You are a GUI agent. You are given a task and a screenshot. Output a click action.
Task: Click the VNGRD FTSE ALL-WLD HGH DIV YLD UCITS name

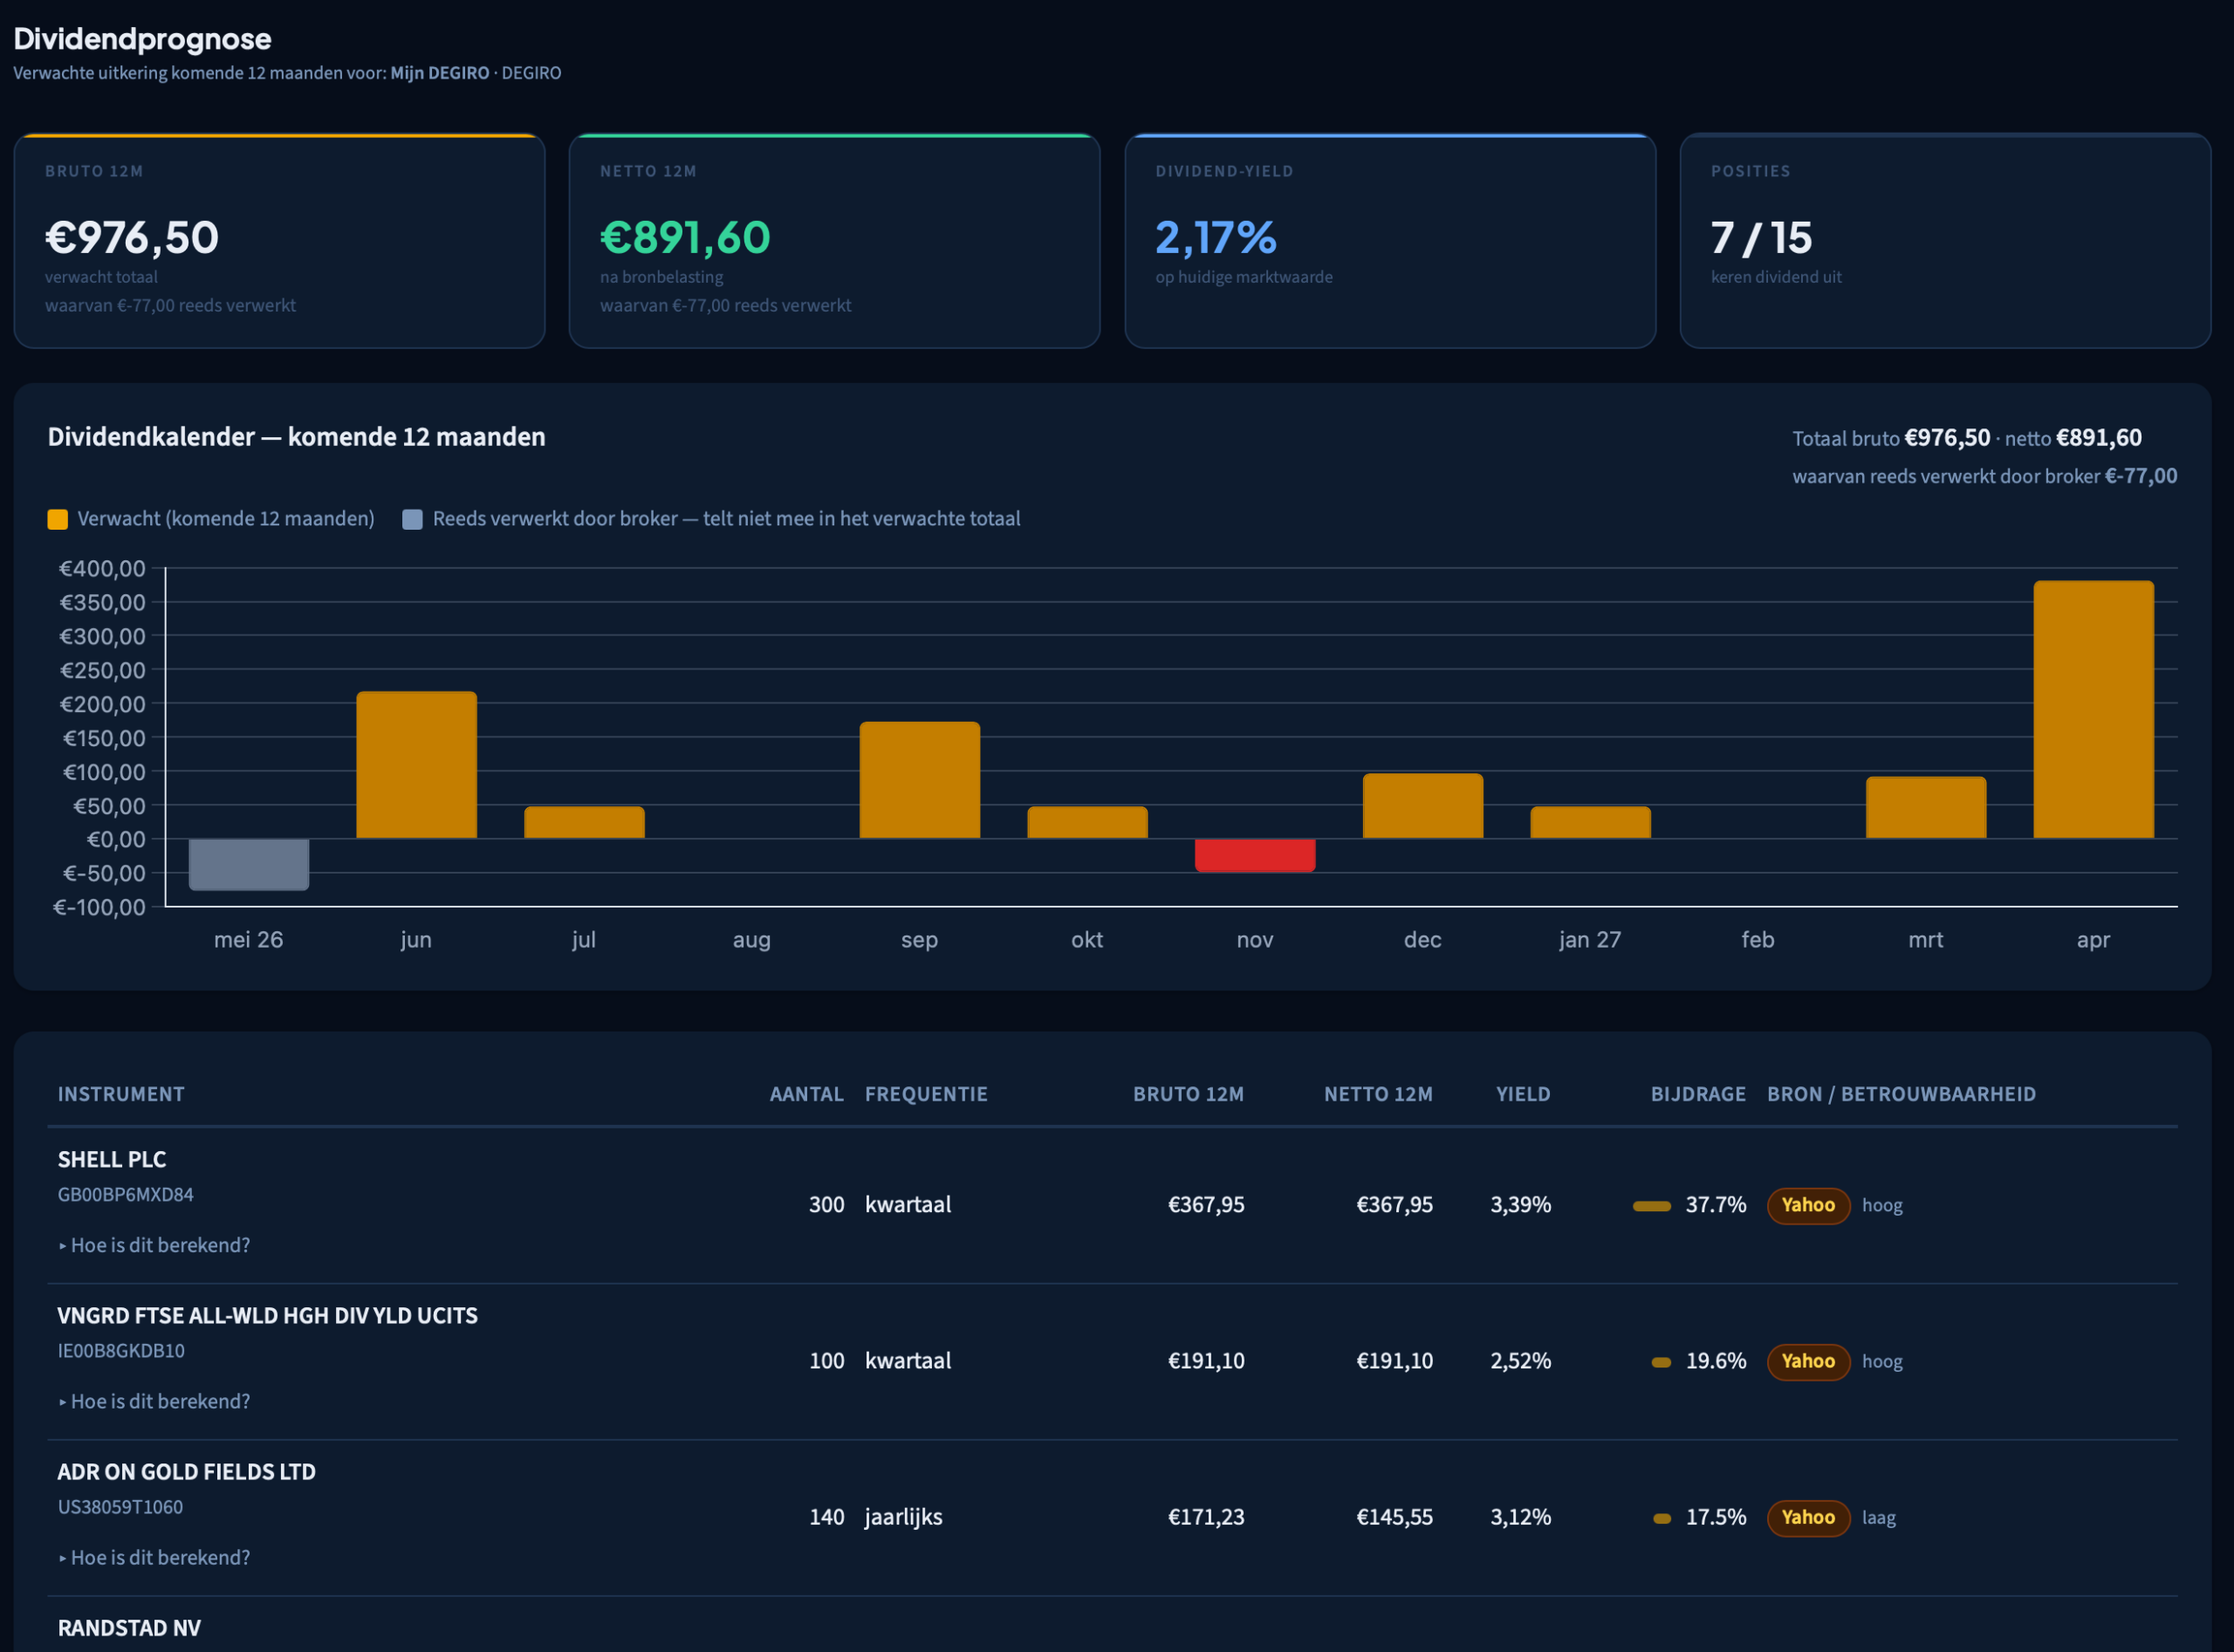[268, 1315]
